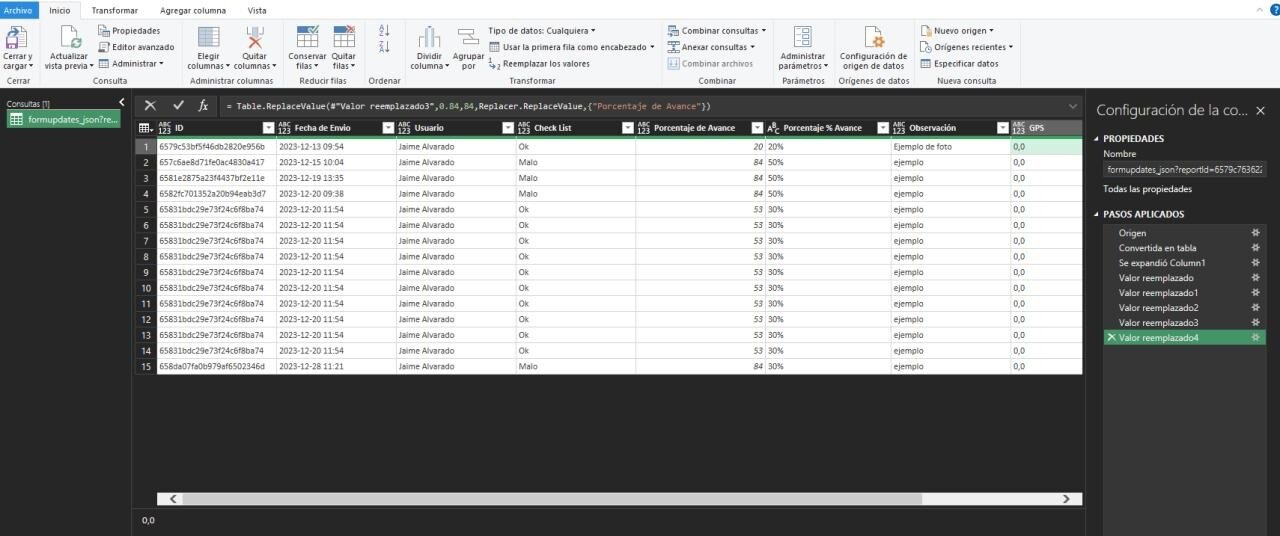
Task: Open the Agregar columna tab
Action: [x=193, y=9]
